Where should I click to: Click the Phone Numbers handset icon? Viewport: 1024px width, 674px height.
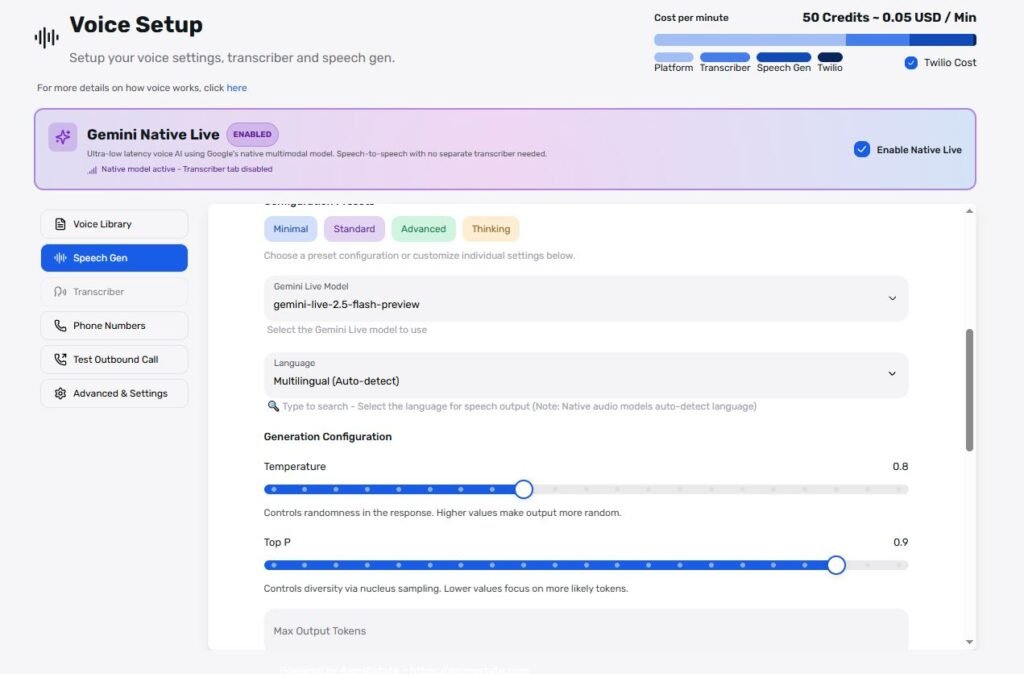pos(60,326)
